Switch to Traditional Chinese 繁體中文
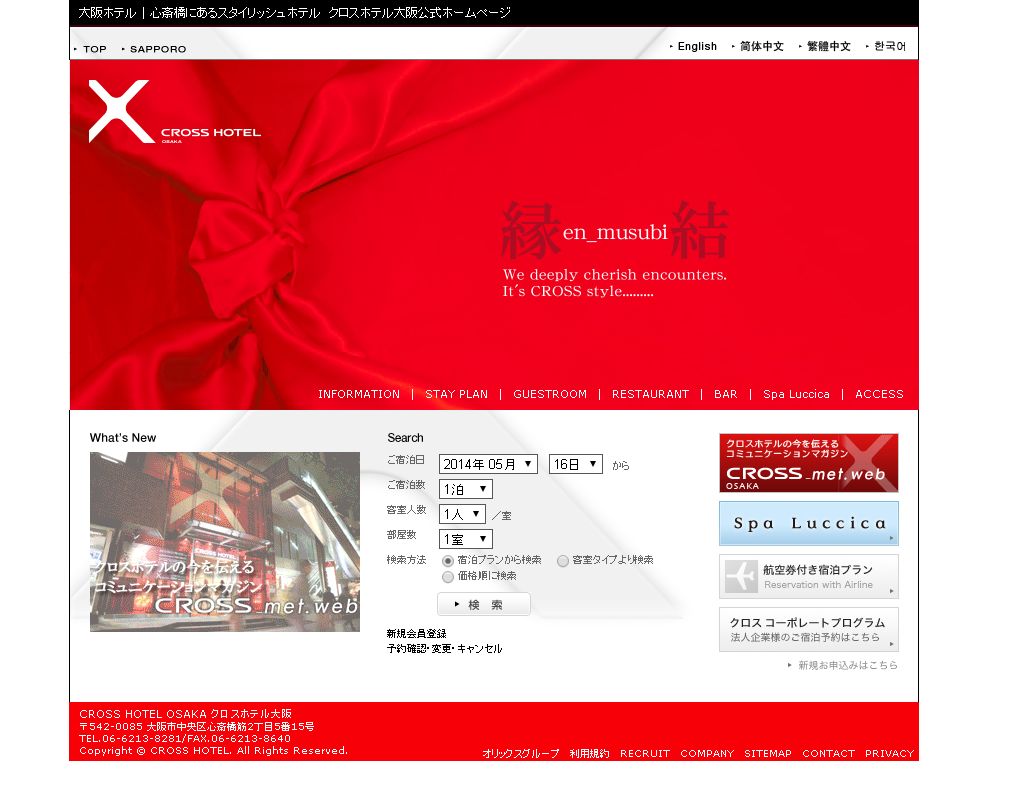1018x786 pixels. (828, 46)
